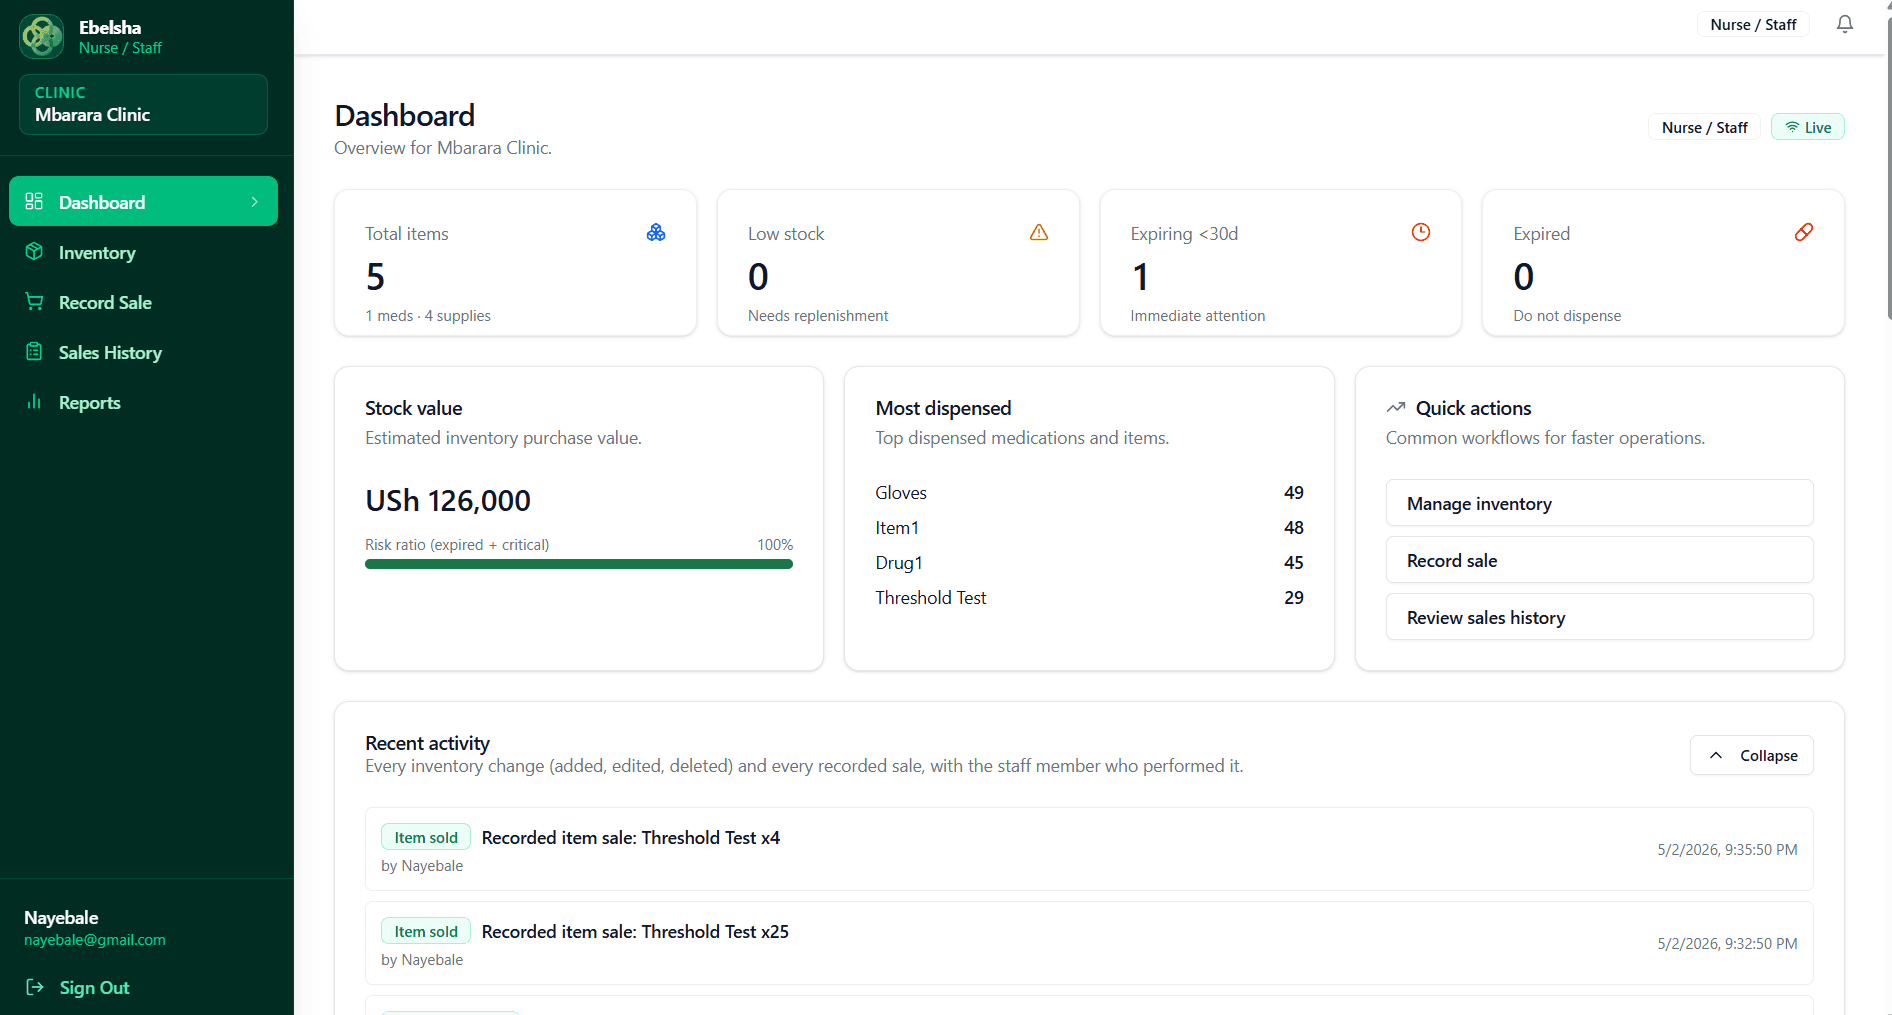Open the Total items stat card
1892x1015 pixels.
pos(515,263)
